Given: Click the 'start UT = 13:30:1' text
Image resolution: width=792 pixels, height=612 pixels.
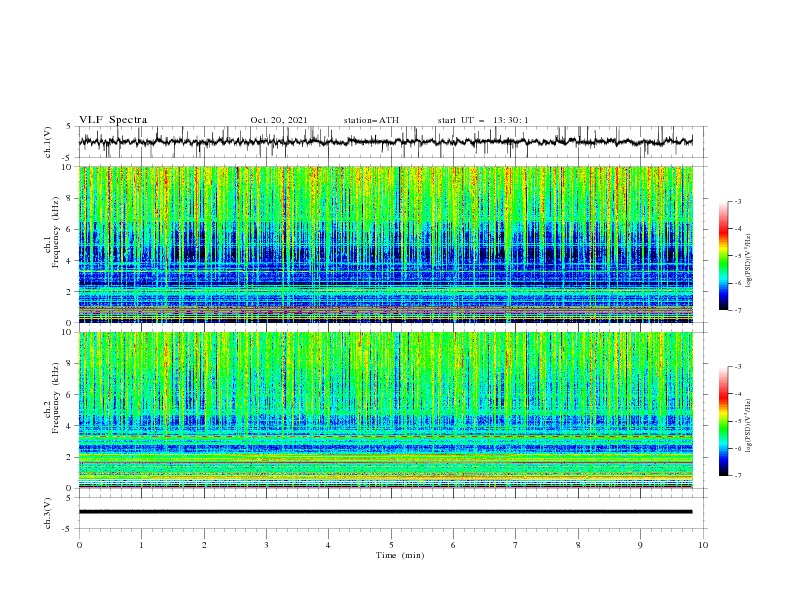Looking at the screenshot, I should (x=483, y=120).
